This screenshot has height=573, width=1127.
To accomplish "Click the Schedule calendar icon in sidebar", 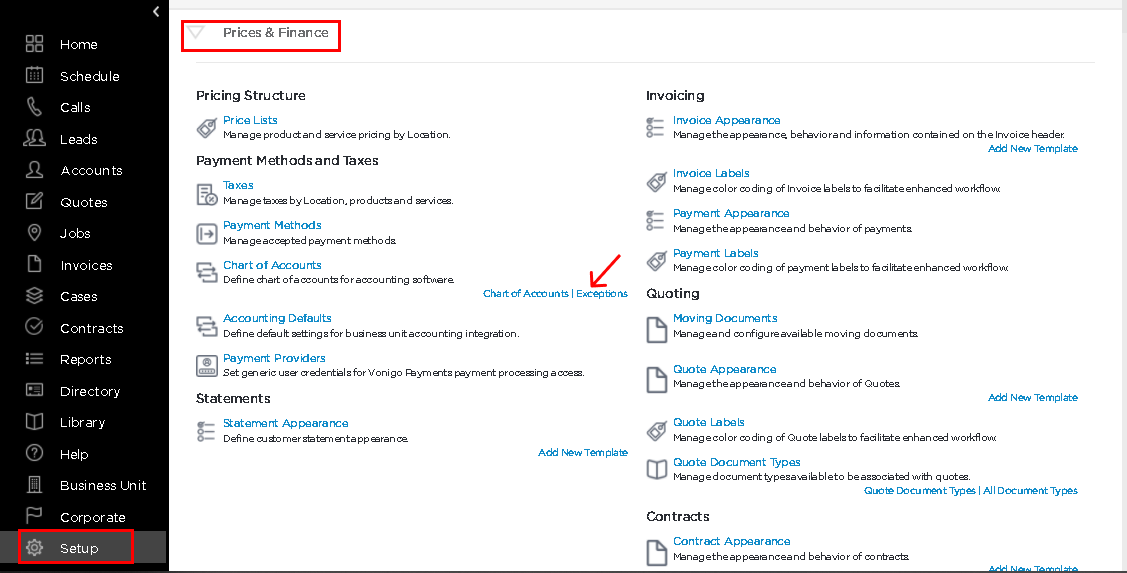I will [34, 75].
